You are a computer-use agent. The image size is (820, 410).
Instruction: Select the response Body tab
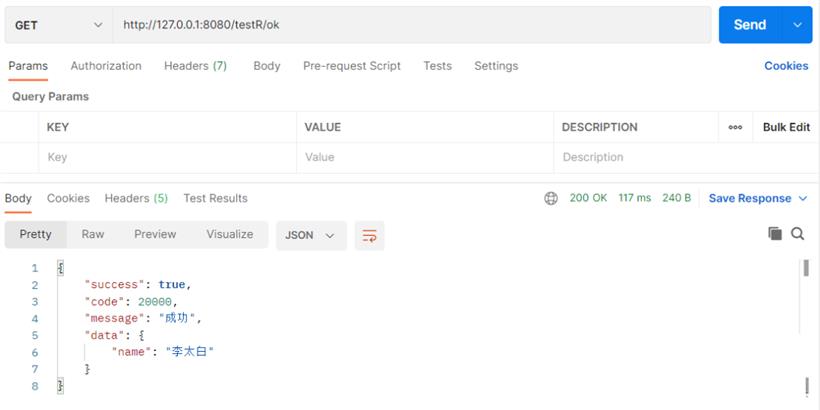18,198
